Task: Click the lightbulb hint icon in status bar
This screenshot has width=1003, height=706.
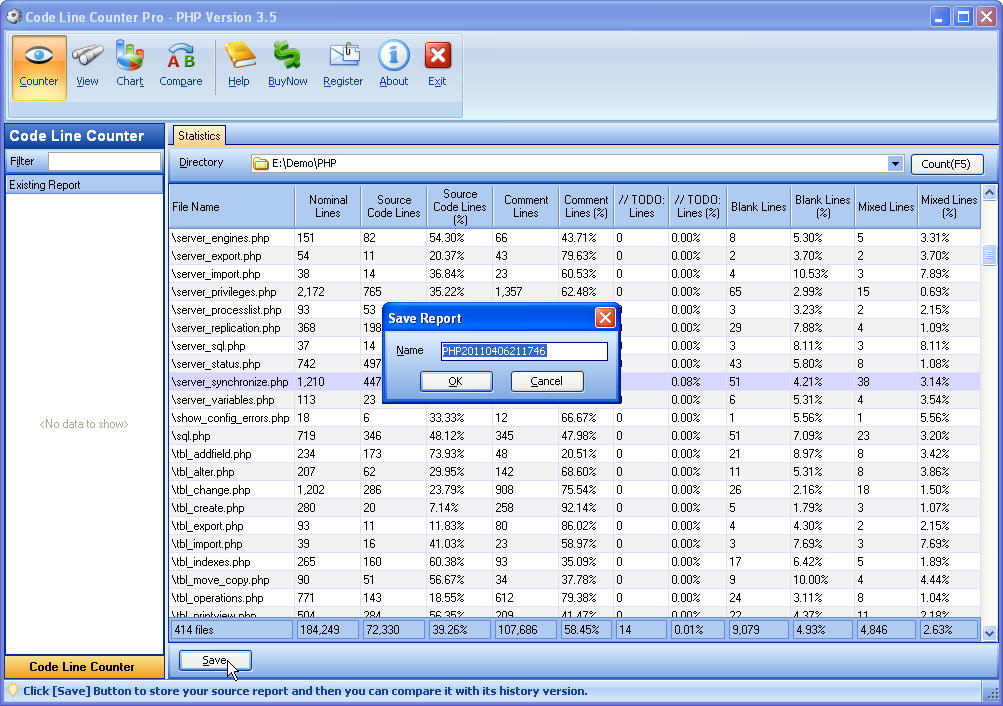Action: pos(12,691)
